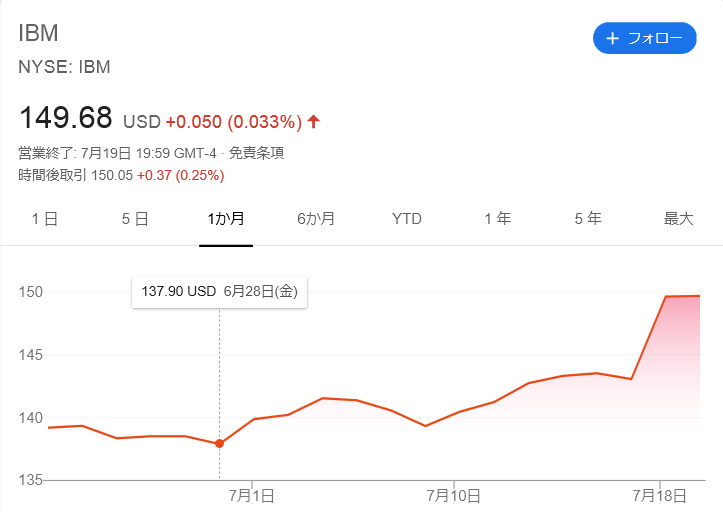Click the 137.90 USD chart tooltip
The width and height of the screenshot is (723, 512).
tap(219, 291)
